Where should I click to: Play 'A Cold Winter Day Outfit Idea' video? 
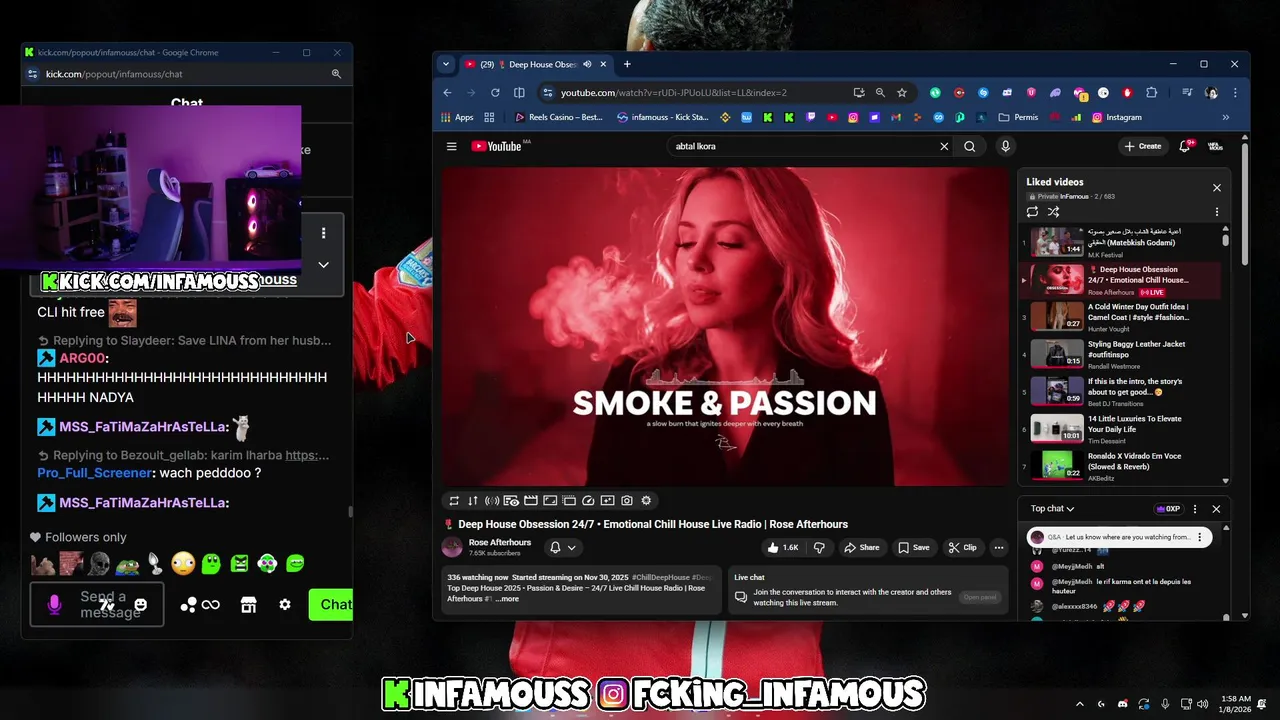pyautogui.click(x=1120, y=316)
